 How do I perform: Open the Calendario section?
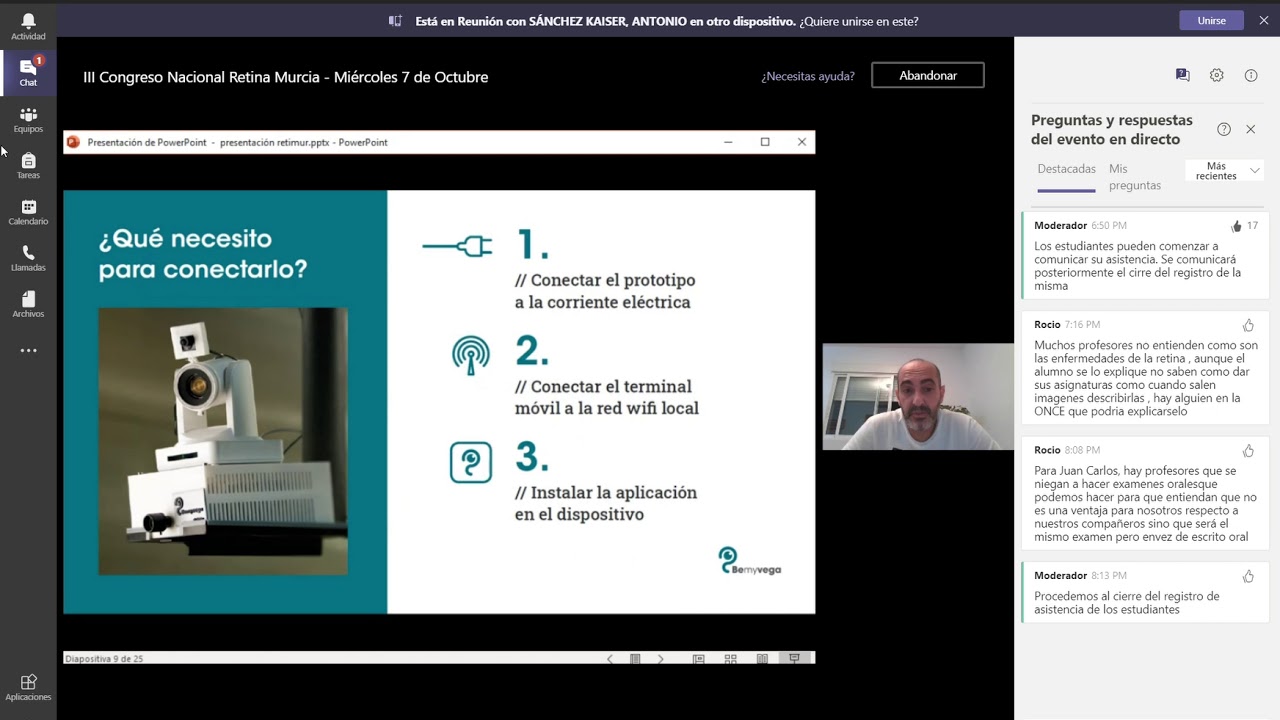28,212
